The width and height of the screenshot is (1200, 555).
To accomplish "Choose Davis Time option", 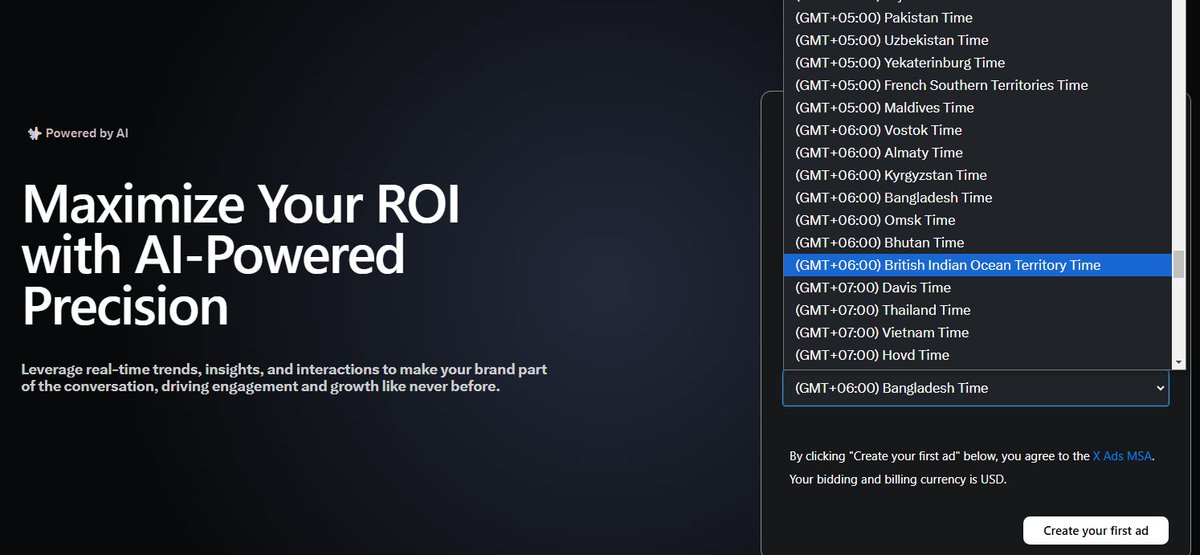I will (977, 288).
